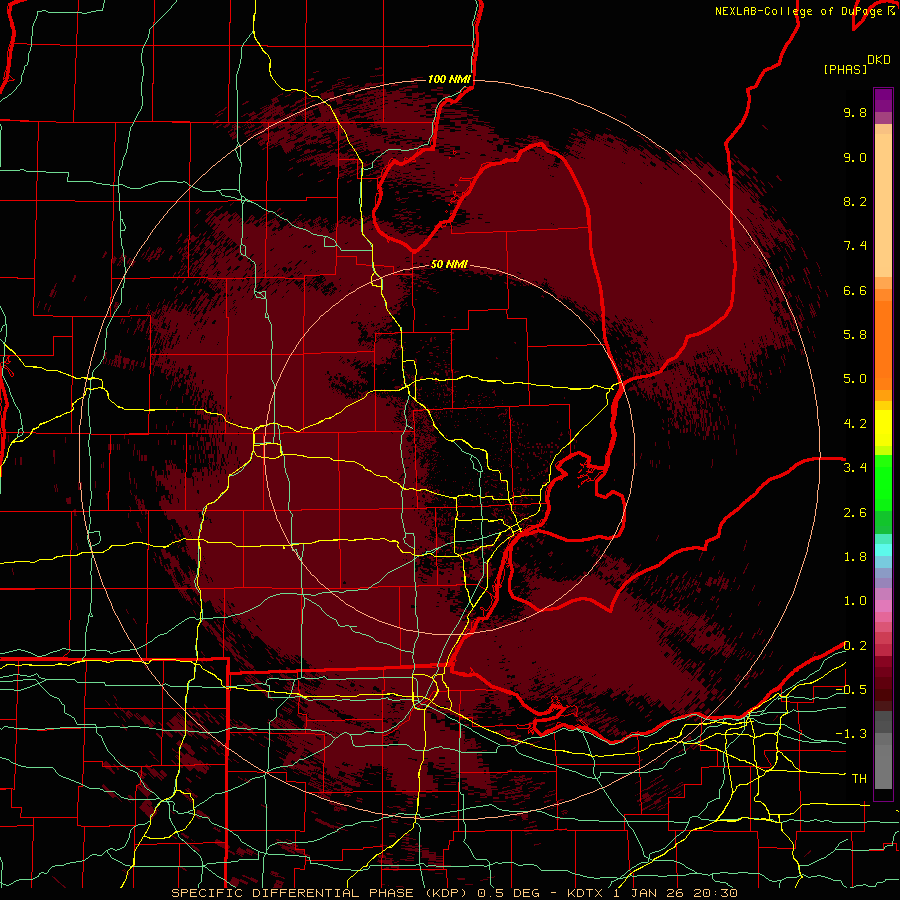Click the 50 NMI range ring label
Screen dimensions: 900x900
pos(449,265)
